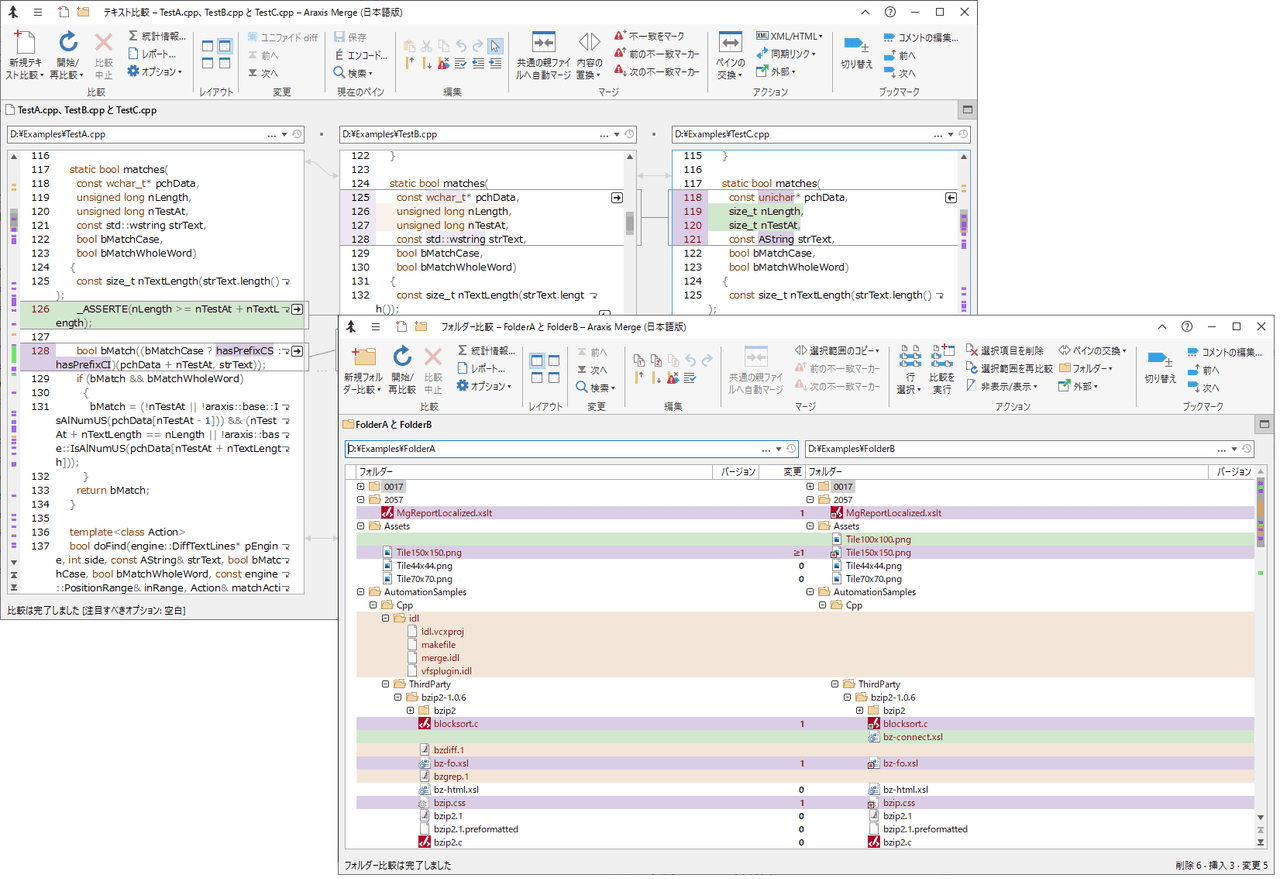Click 選択範囲を再比較 in folder comparison
The width and height of the screenshot is (1280, 879).
click(x=1009, y=368)
